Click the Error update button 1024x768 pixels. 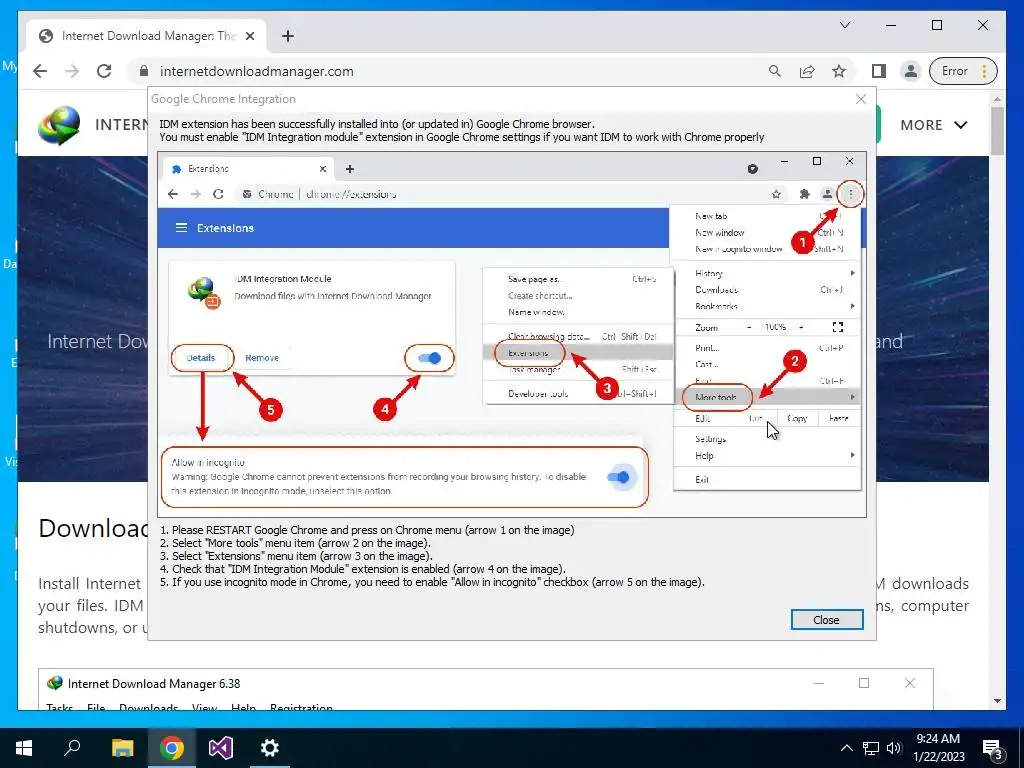click(965, 71)
